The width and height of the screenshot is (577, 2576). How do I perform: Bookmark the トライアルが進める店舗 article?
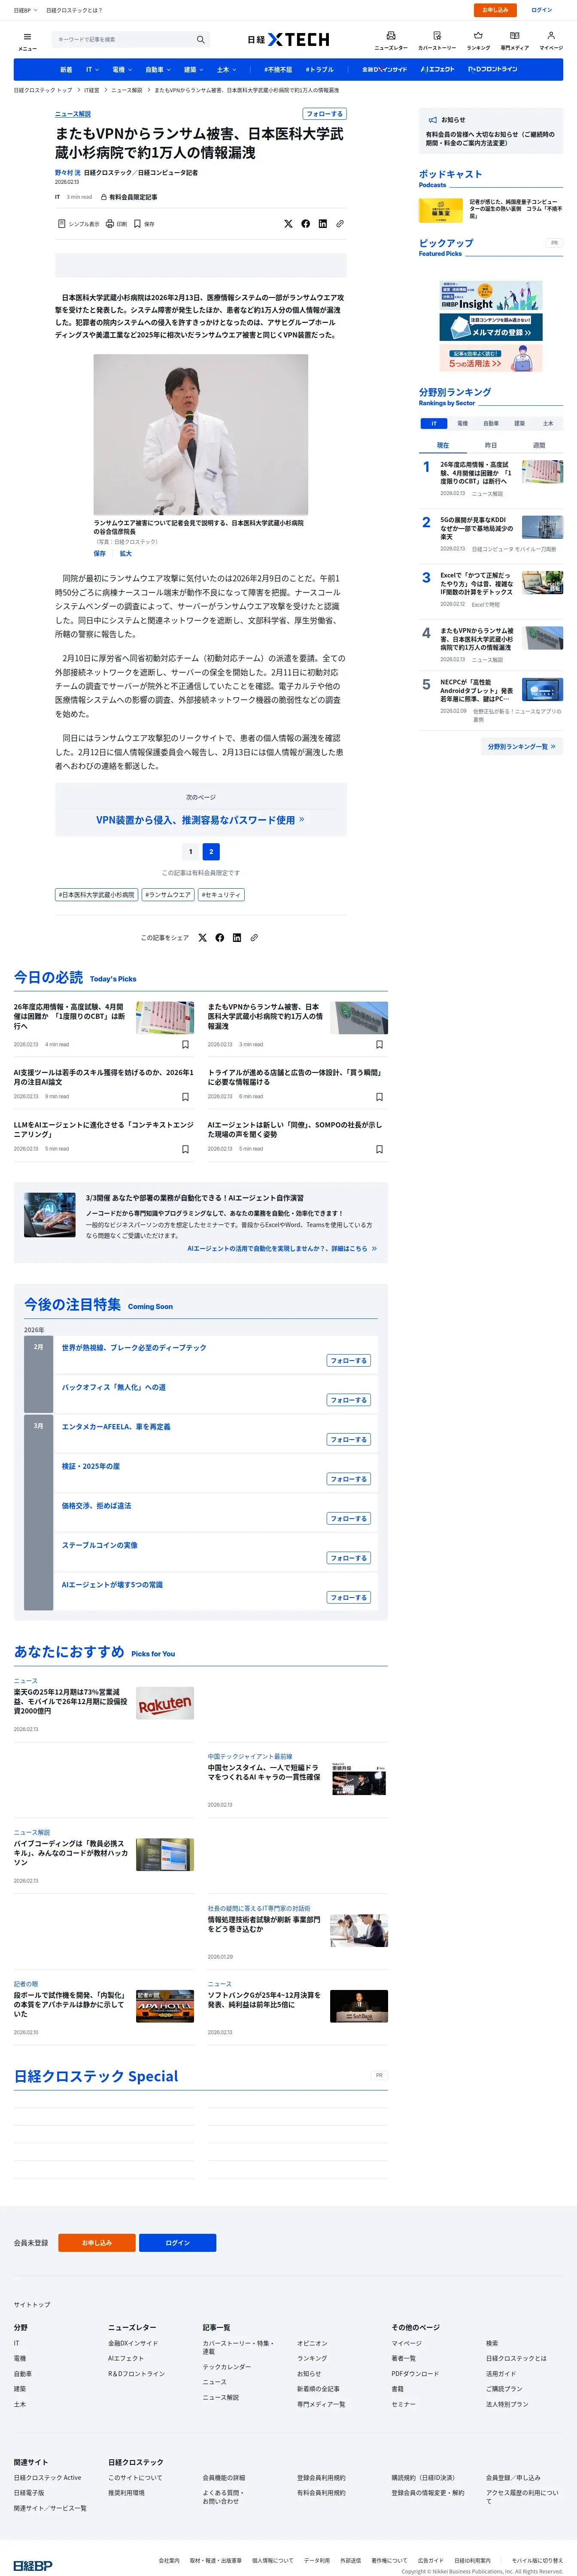coord(379,1096)
